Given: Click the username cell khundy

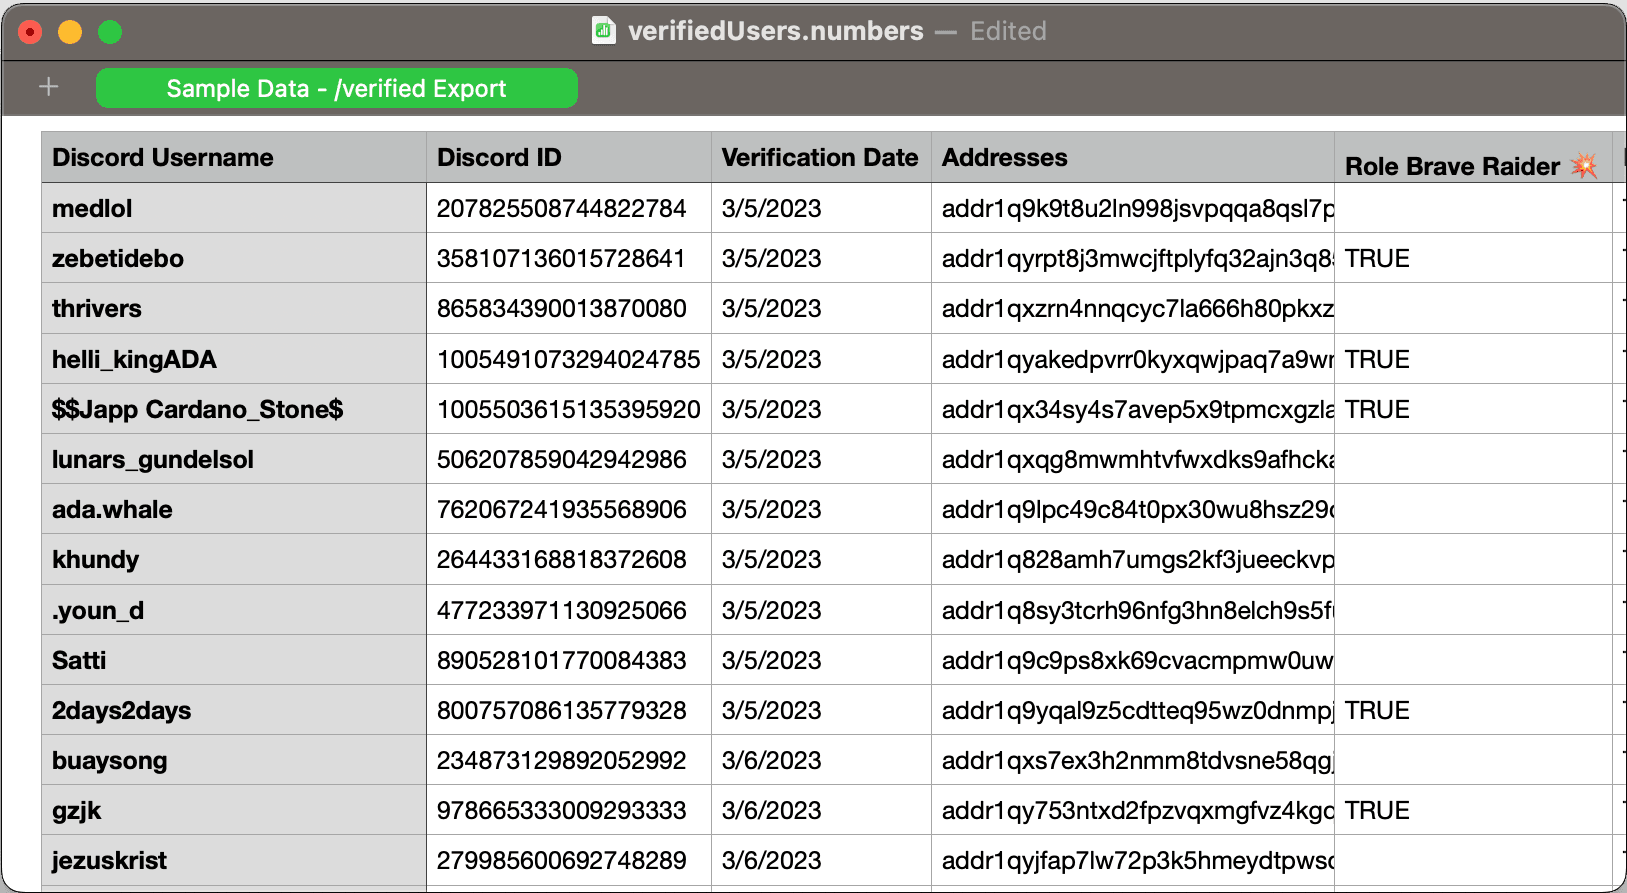Looking at the screenshot, I should pyautogui.click(x=234, y=559).
